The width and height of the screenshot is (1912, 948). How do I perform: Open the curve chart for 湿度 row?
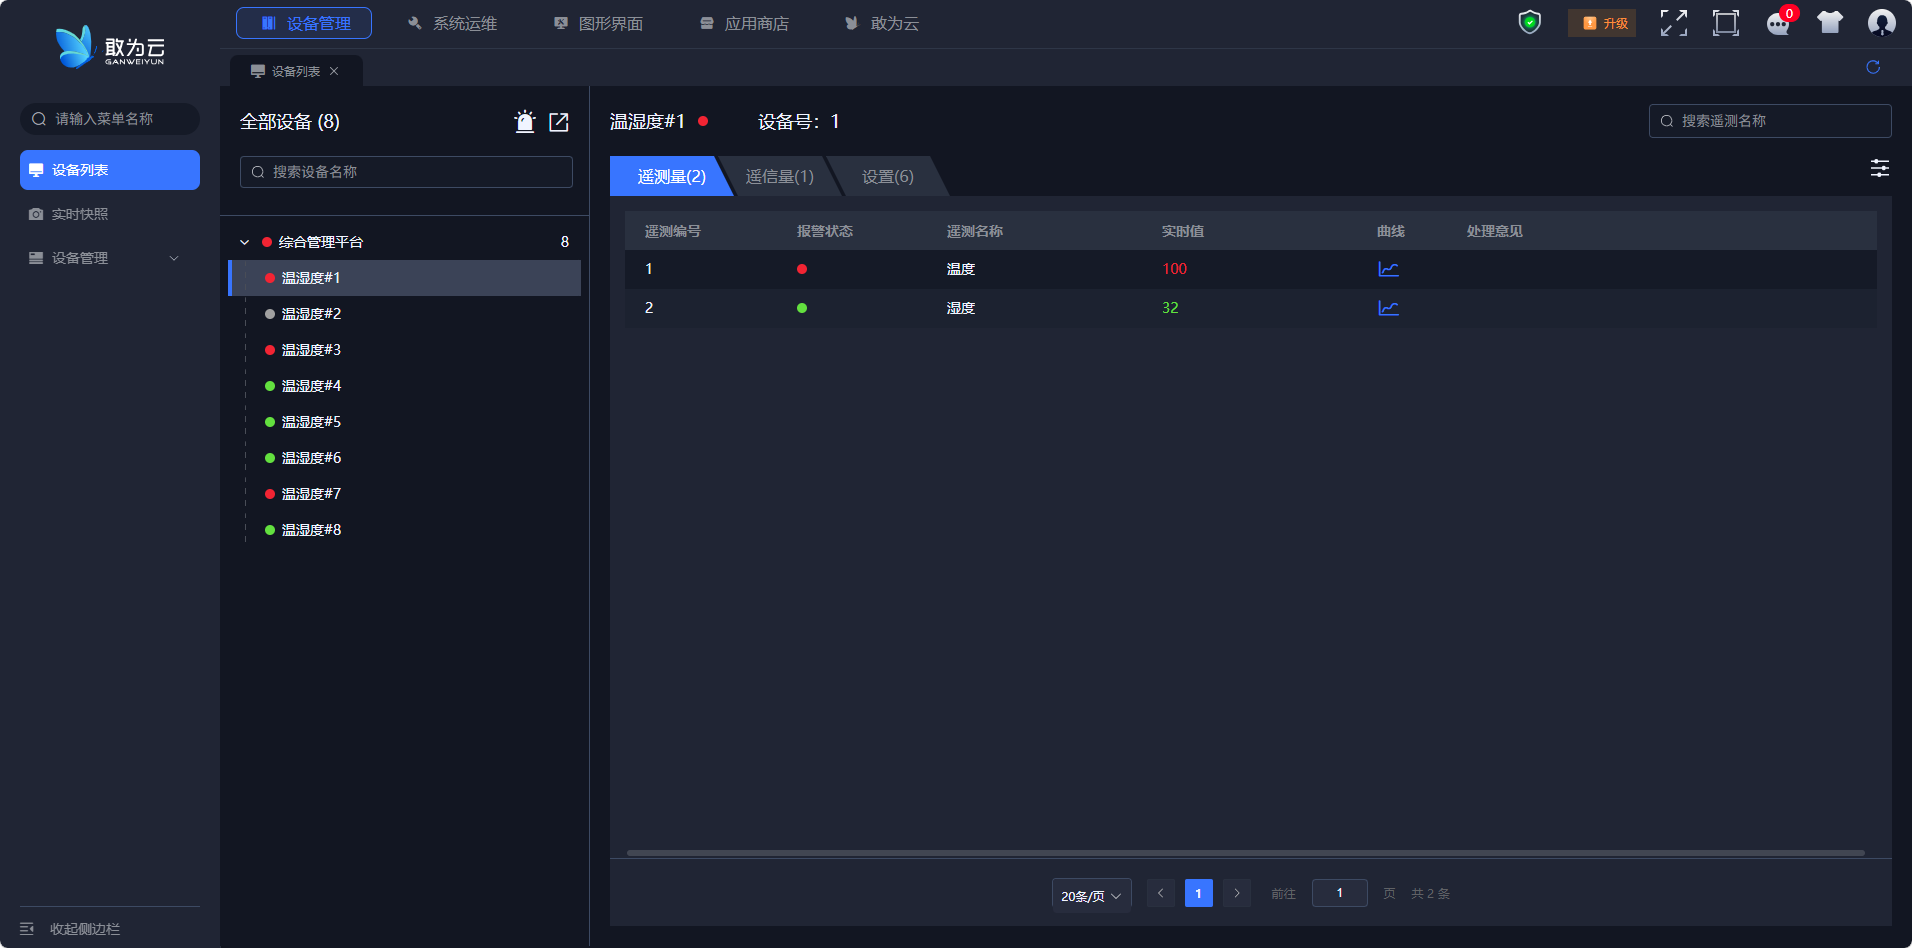coord(1388,308)
